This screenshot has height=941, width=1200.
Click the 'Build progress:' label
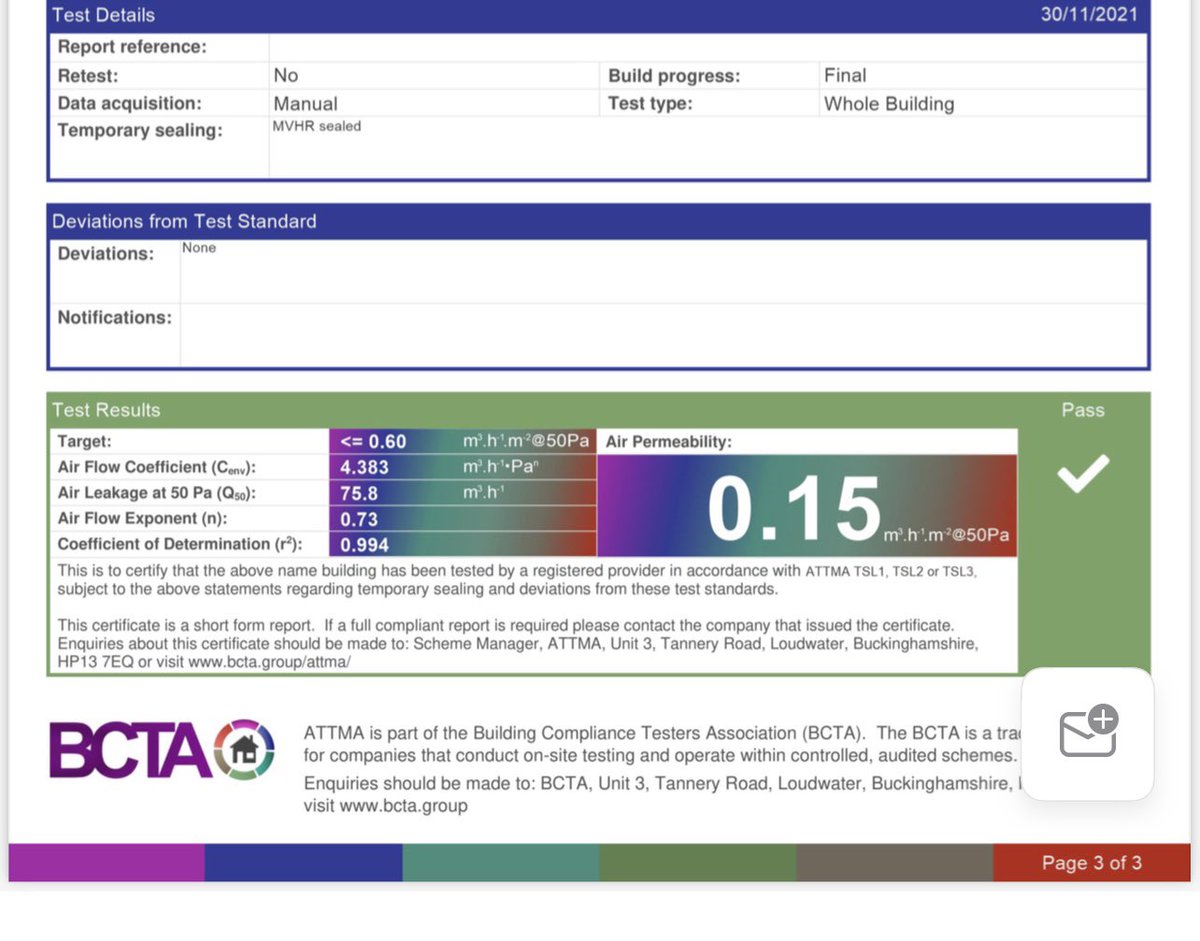pyautogui.click(x=674, y=75)
